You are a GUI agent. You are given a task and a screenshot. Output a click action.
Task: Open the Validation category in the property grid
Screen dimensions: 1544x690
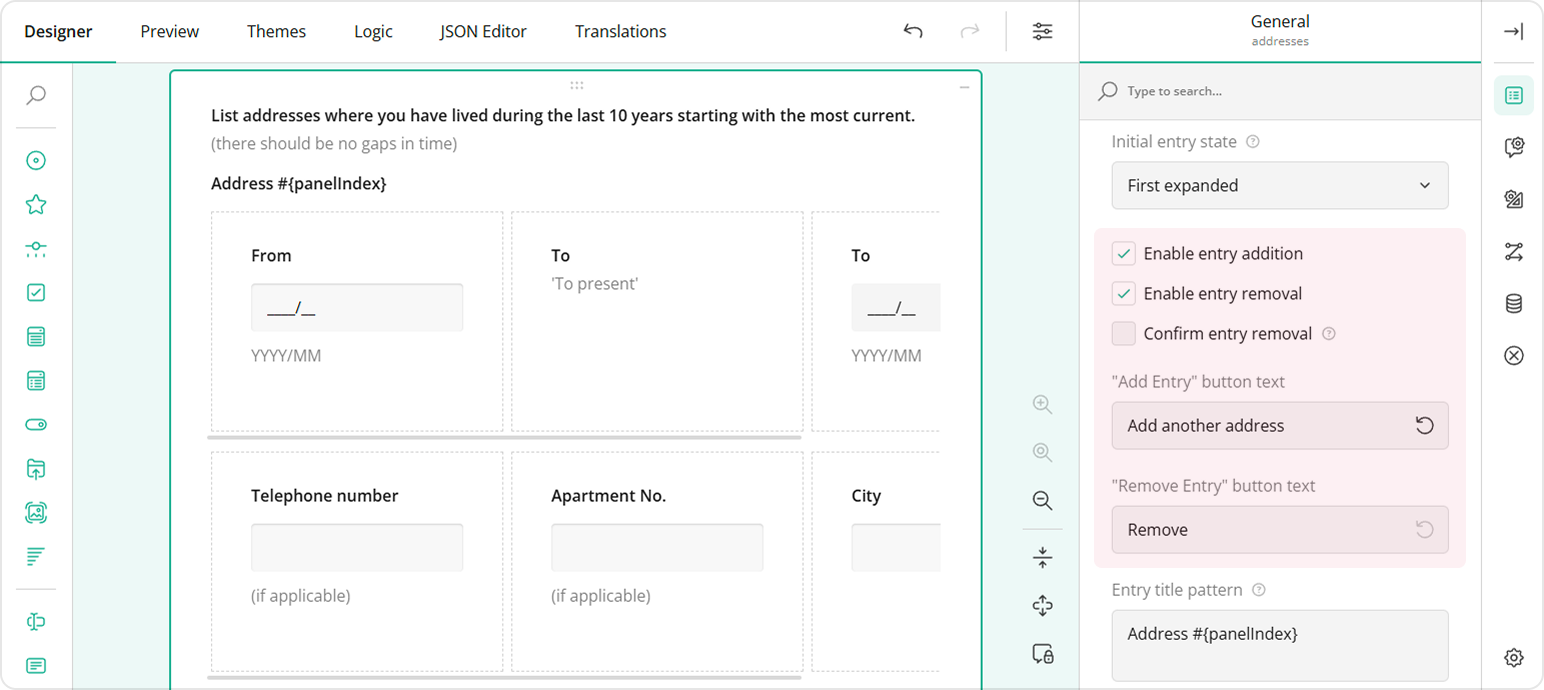point(1513,355)
